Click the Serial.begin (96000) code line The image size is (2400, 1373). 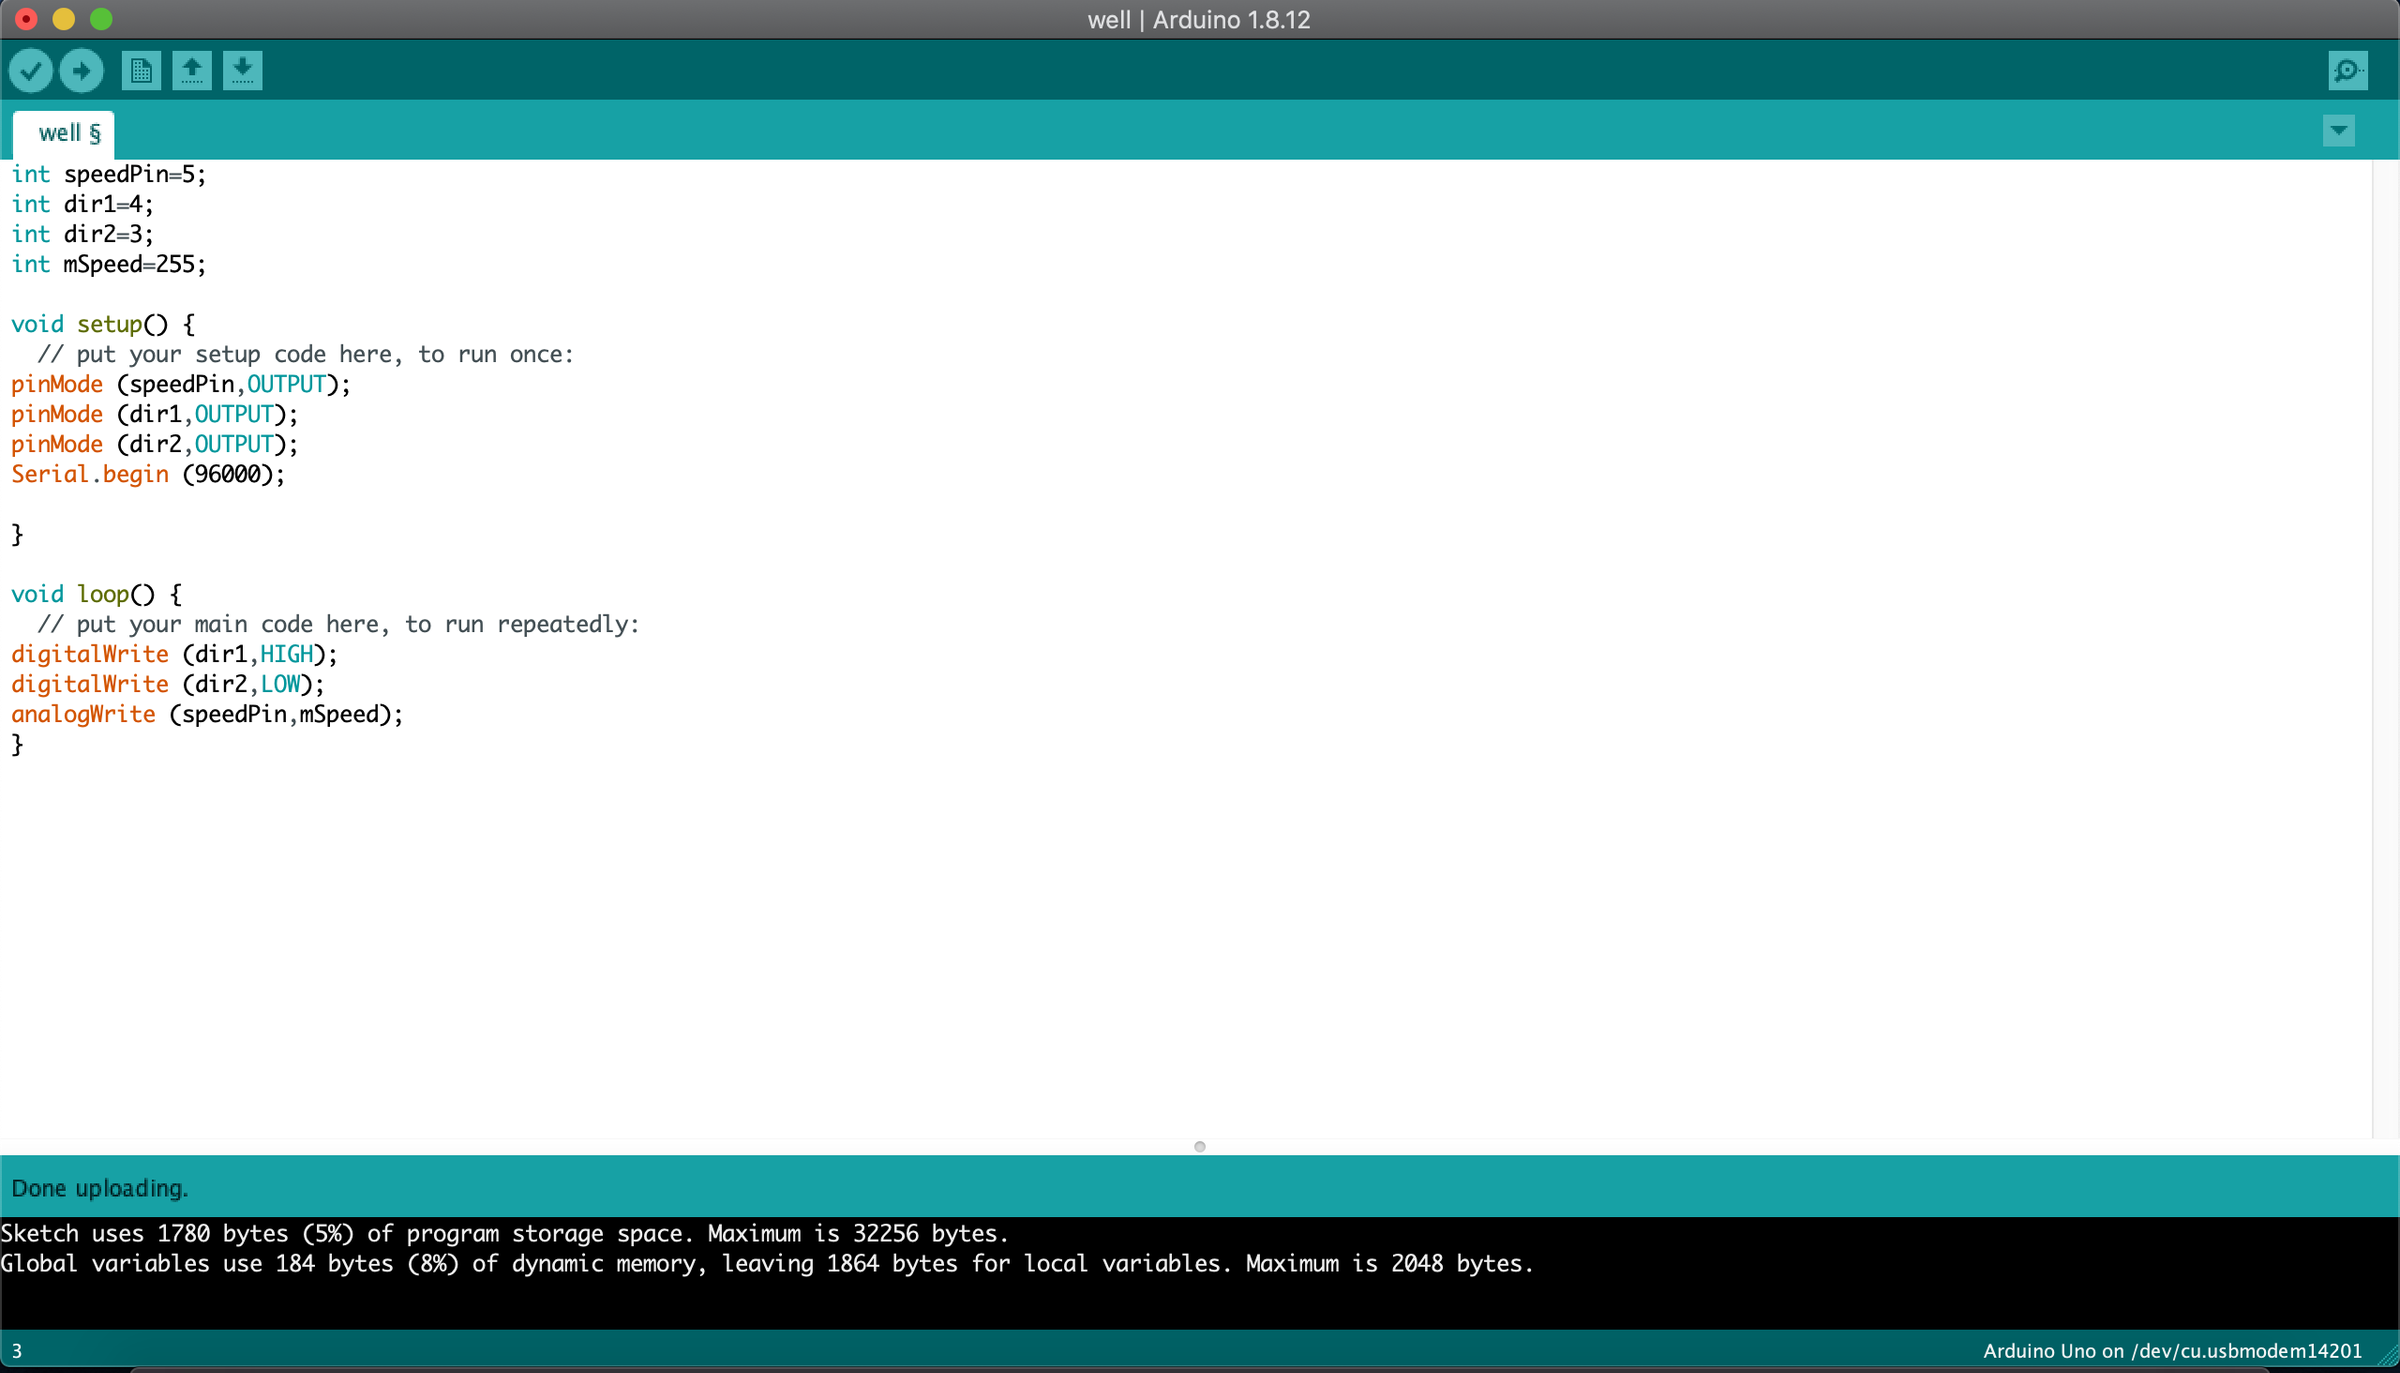click(x=148, y=474)
